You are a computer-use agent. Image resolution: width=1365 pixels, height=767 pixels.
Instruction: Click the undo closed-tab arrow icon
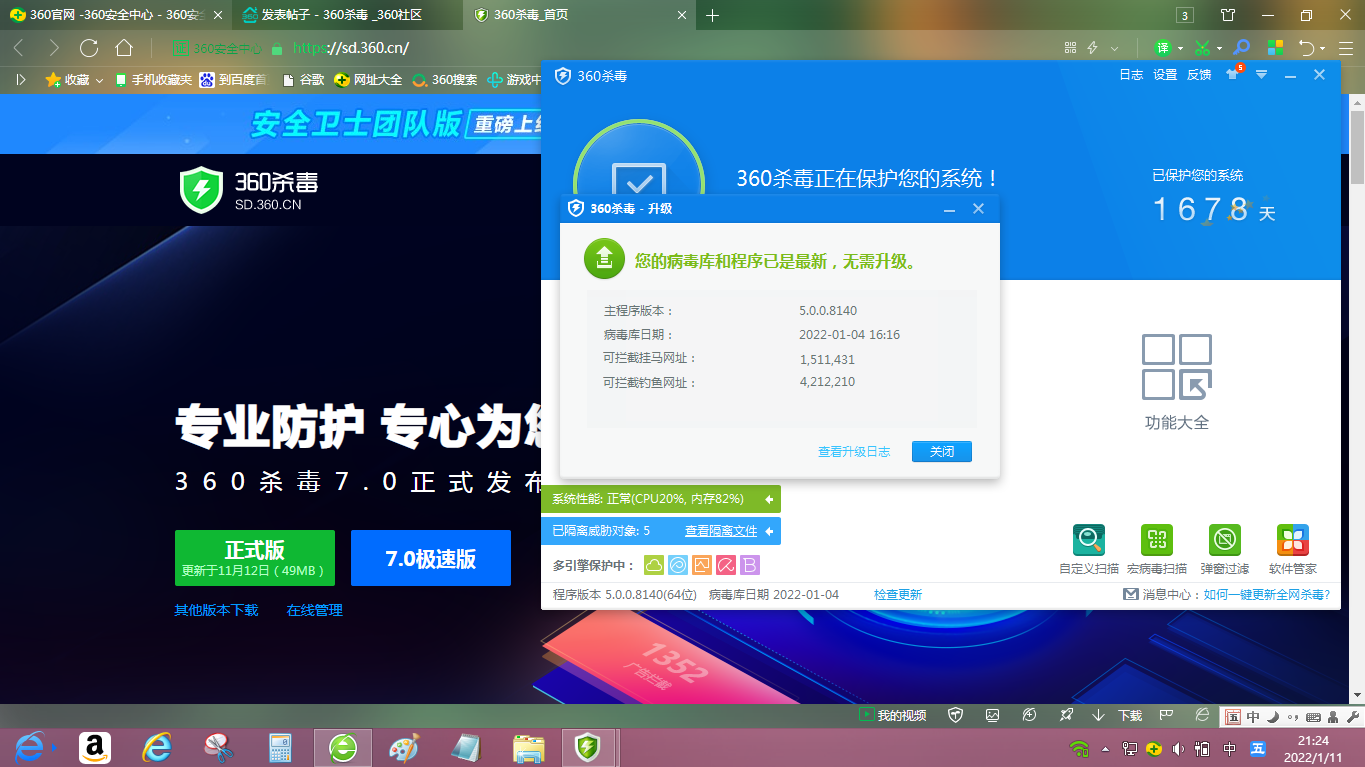pos(1306,47)
